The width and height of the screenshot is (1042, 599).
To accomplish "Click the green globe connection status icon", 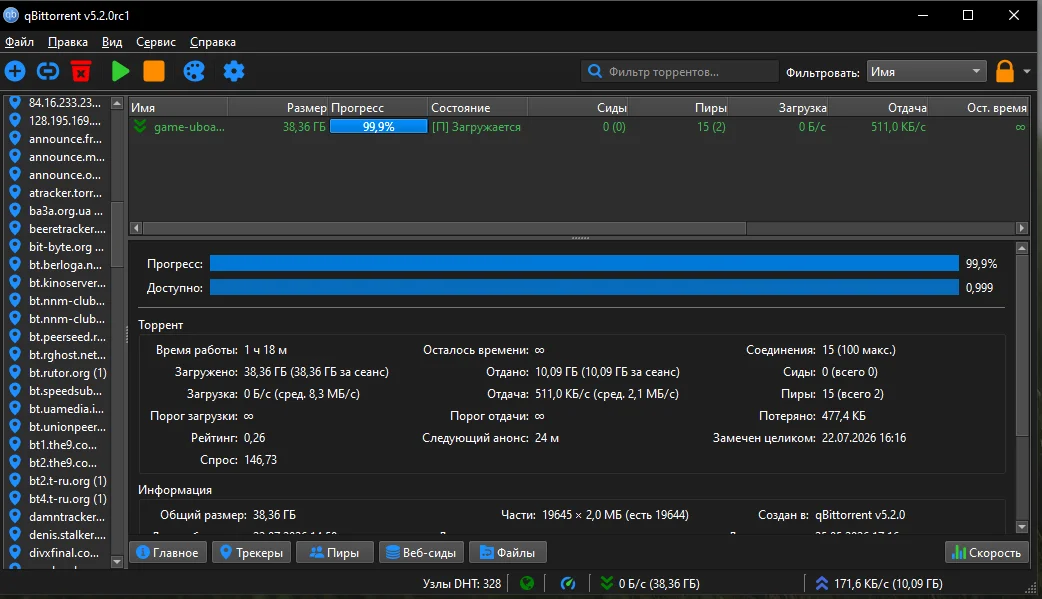I will coord(527,583).
